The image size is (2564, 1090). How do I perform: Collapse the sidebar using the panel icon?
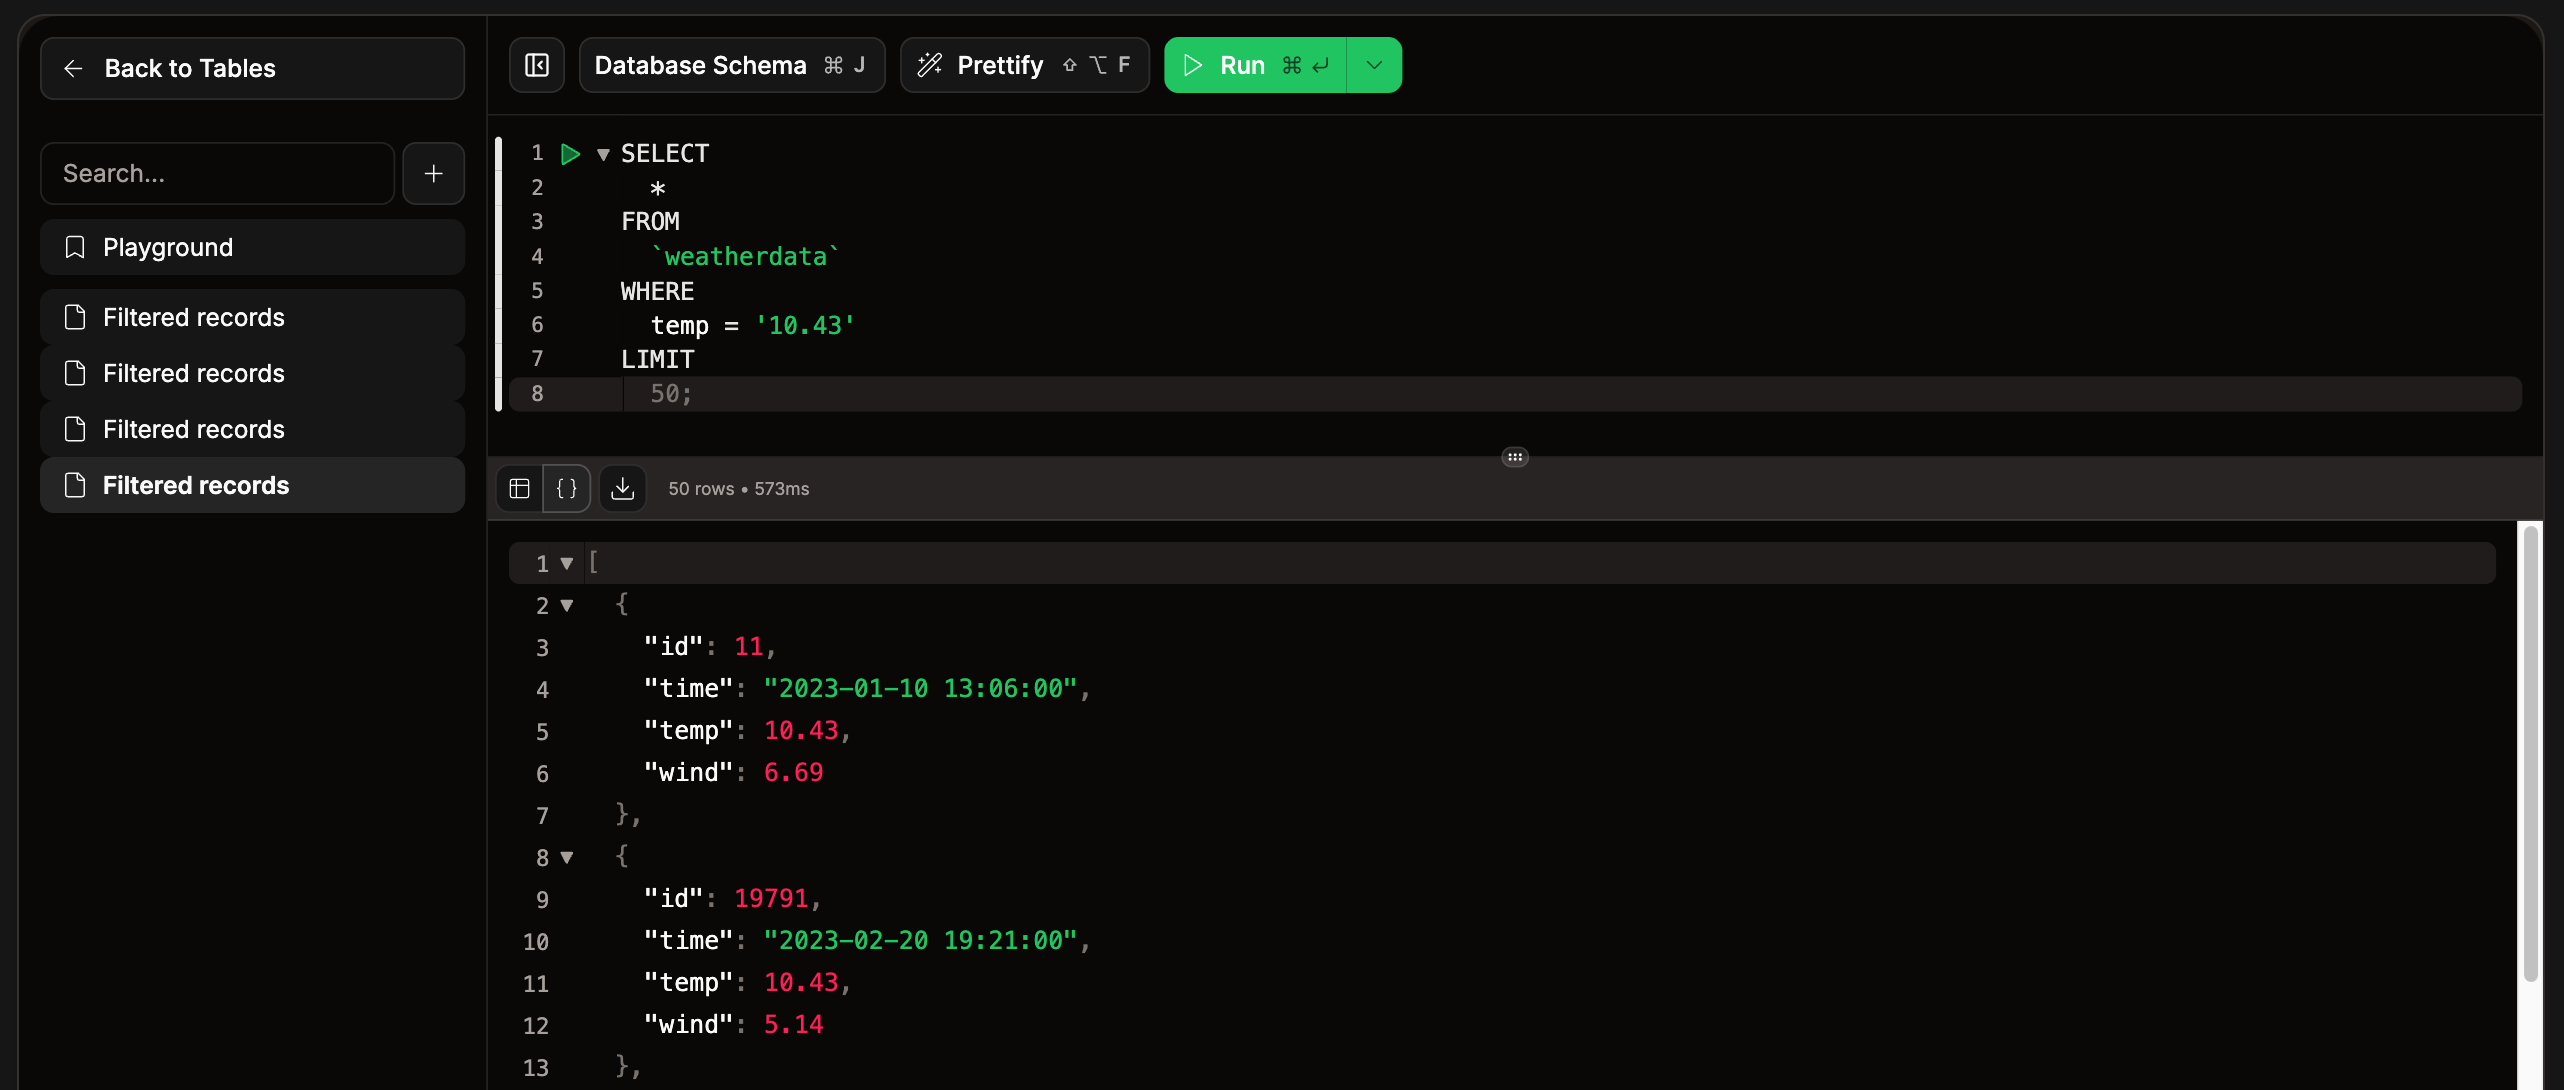click(536, 64)
